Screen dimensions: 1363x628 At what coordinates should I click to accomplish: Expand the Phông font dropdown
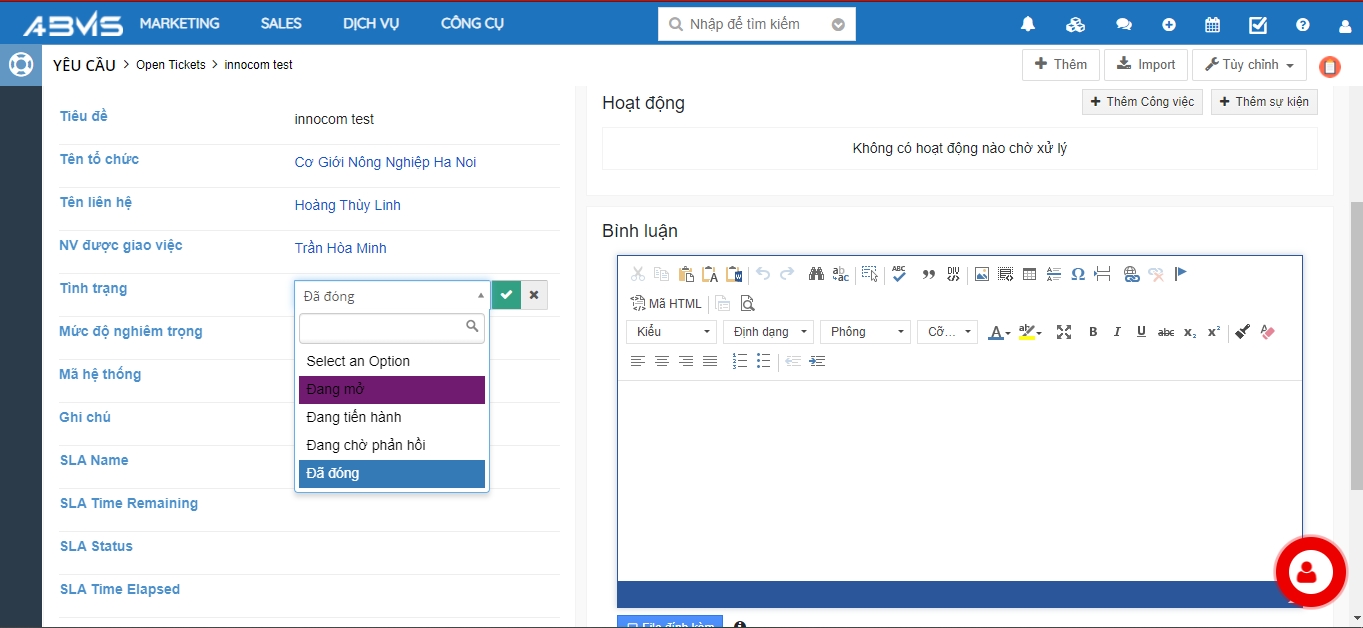pyautogui.click(x=865, y=332)
